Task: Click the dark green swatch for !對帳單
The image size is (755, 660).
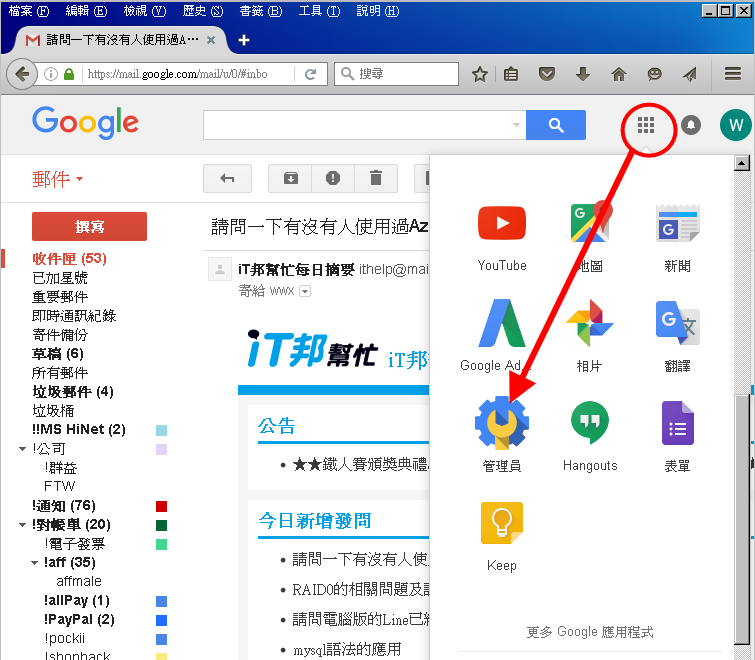Action: (x=161, y=525)
